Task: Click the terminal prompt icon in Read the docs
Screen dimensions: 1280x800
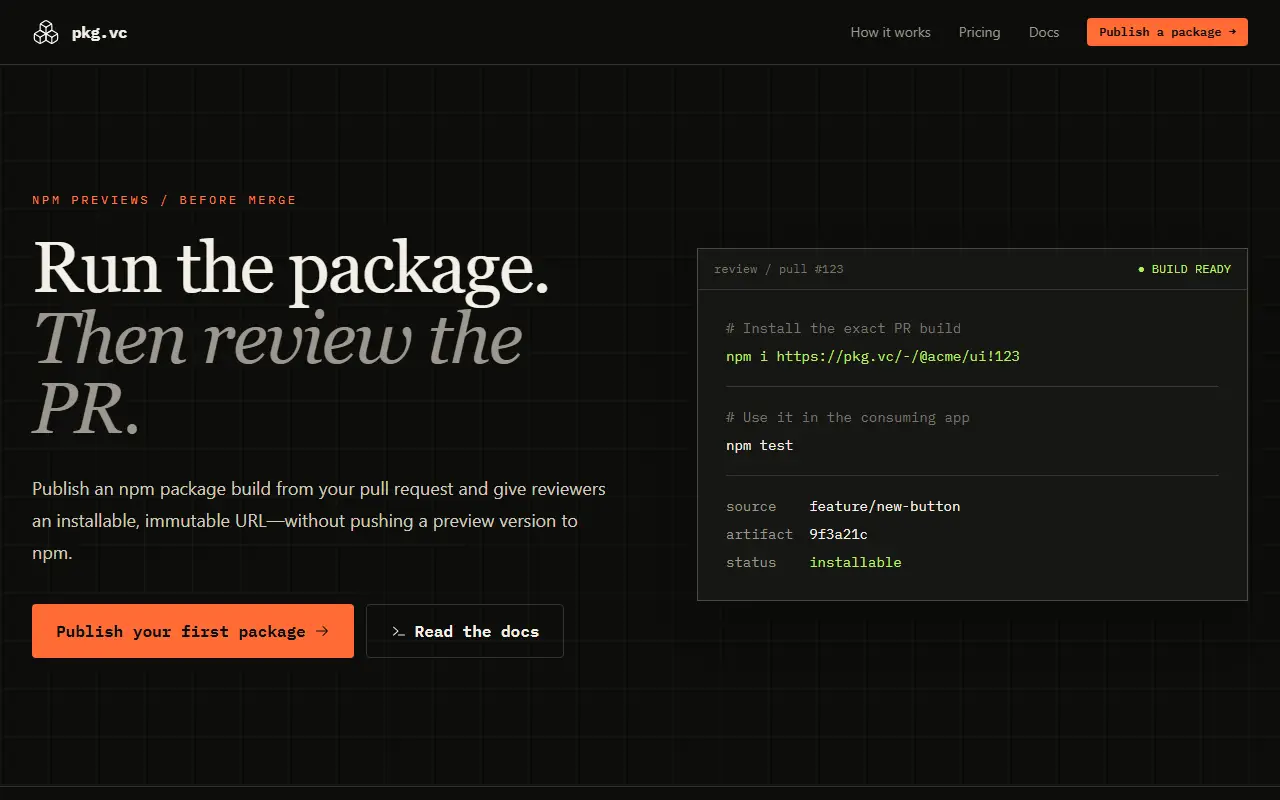Action: [x=398, y=632]
